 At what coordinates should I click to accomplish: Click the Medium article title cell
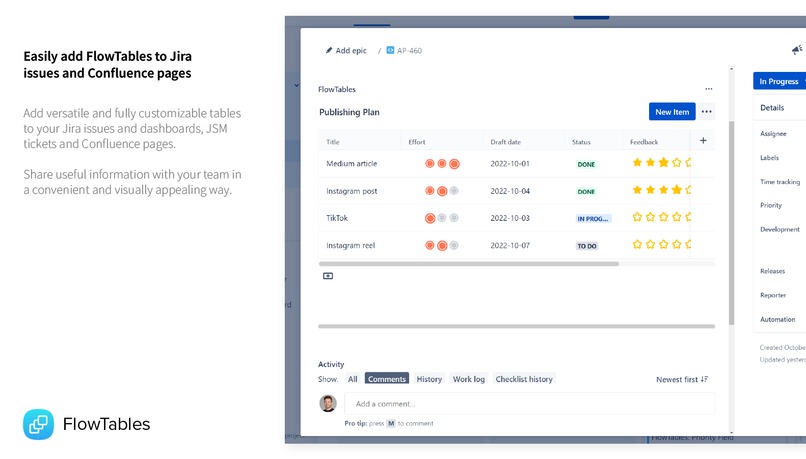point(352,163)
